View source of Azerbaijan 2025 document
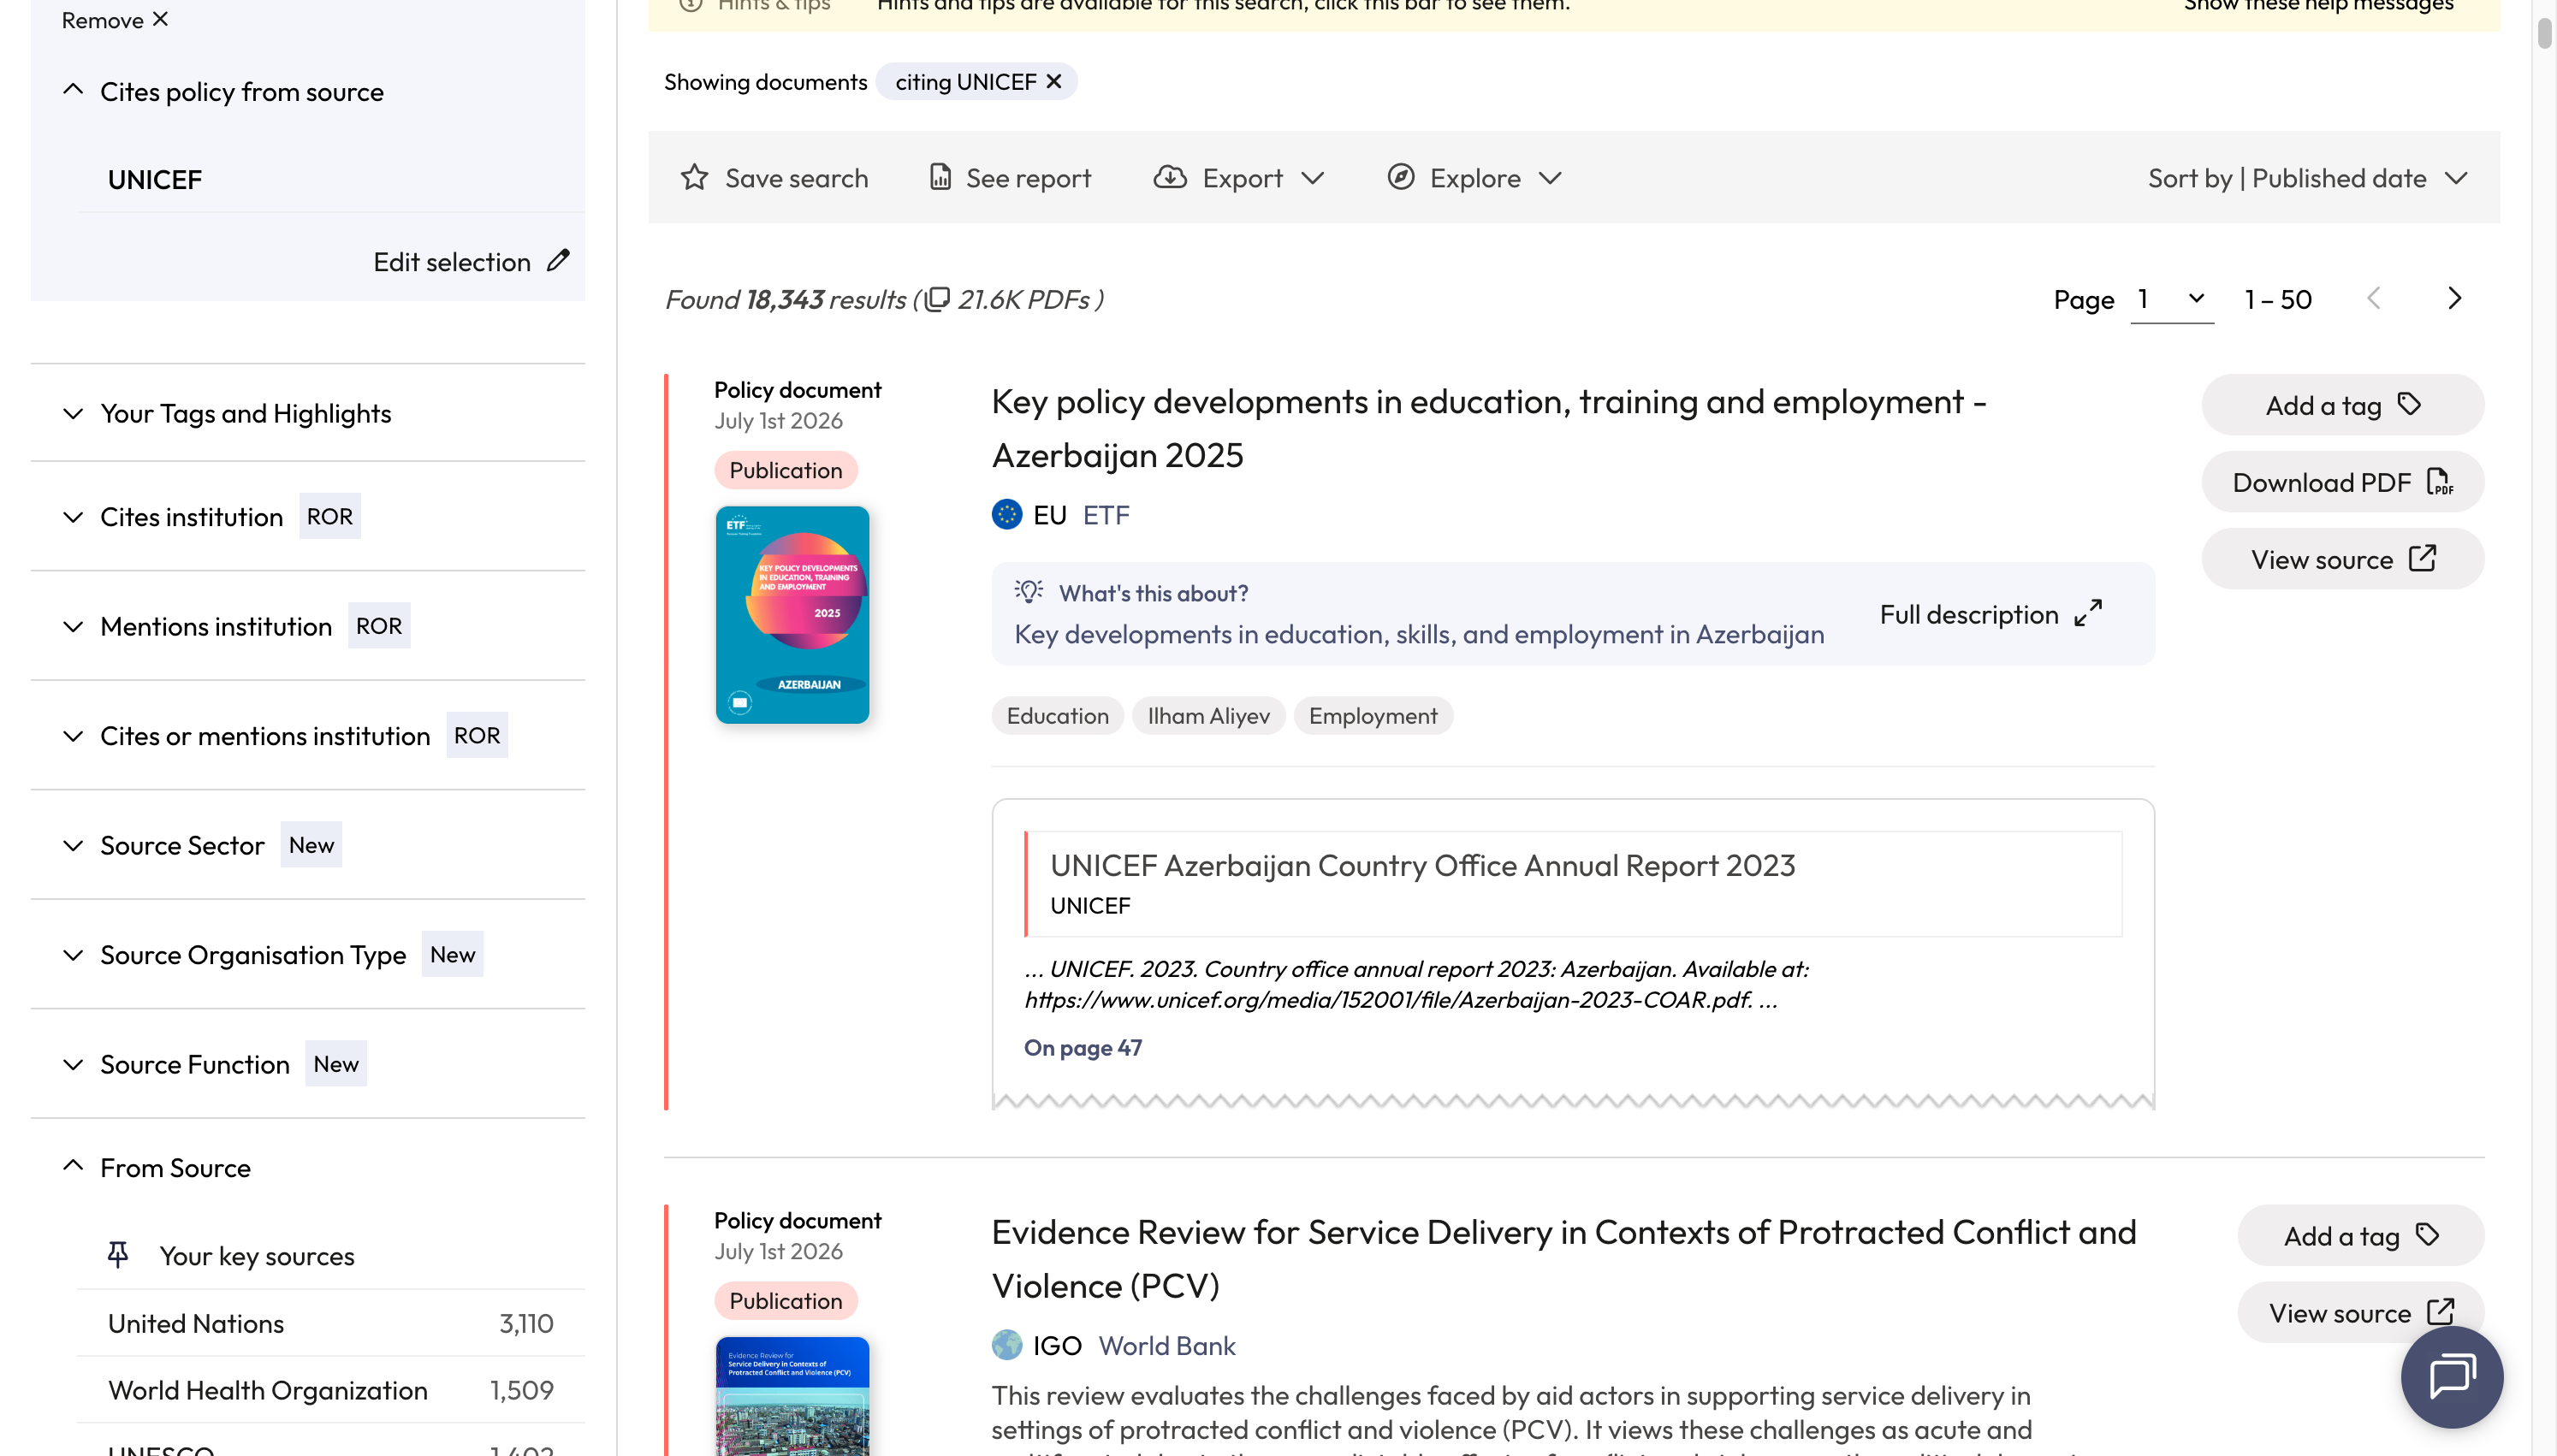 2342,559
